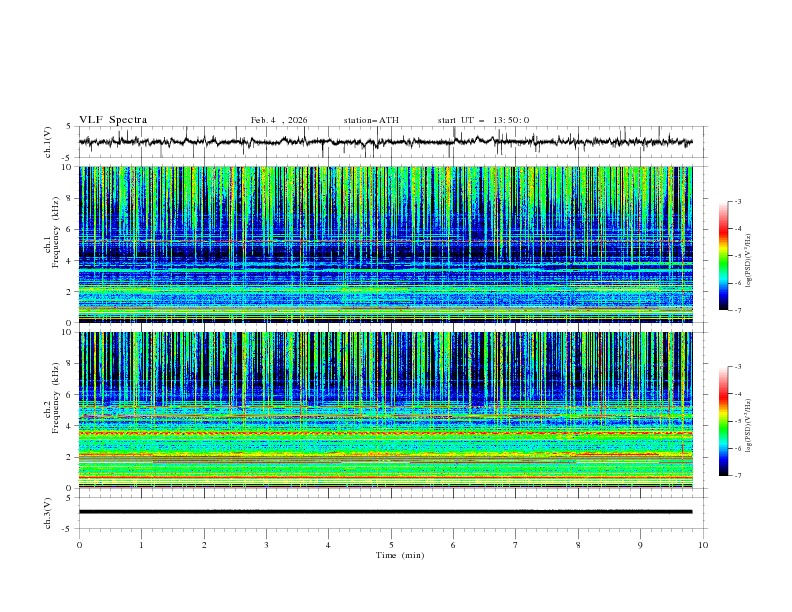Click the 'VLF Spectra' title text
792x612 pixels.
(x=113, y=120)
